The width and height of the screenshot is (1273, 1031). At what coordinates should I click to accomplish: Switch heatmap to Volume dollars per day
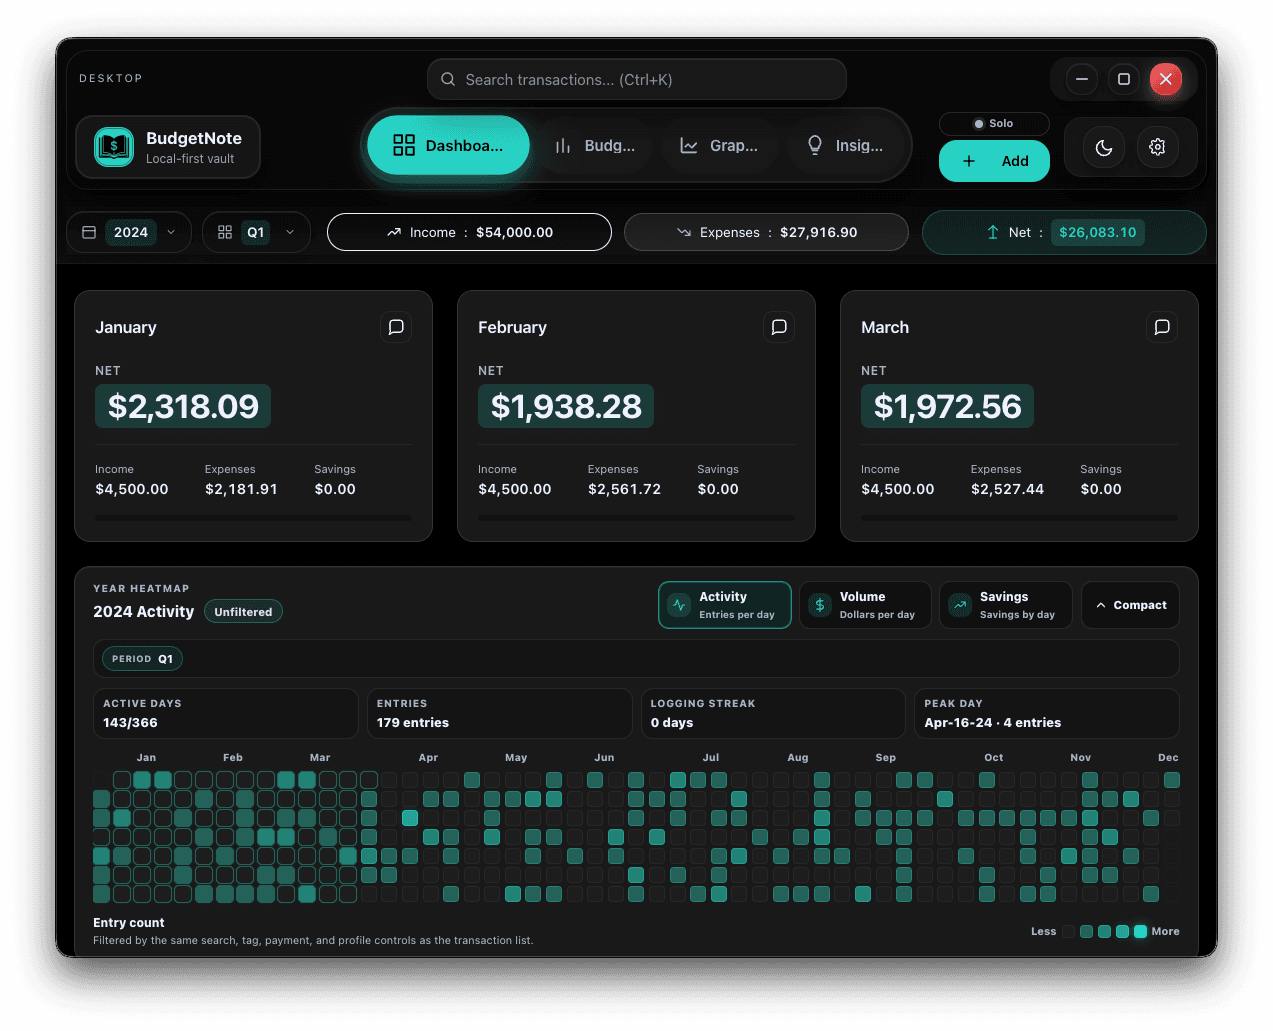(865, 605)
